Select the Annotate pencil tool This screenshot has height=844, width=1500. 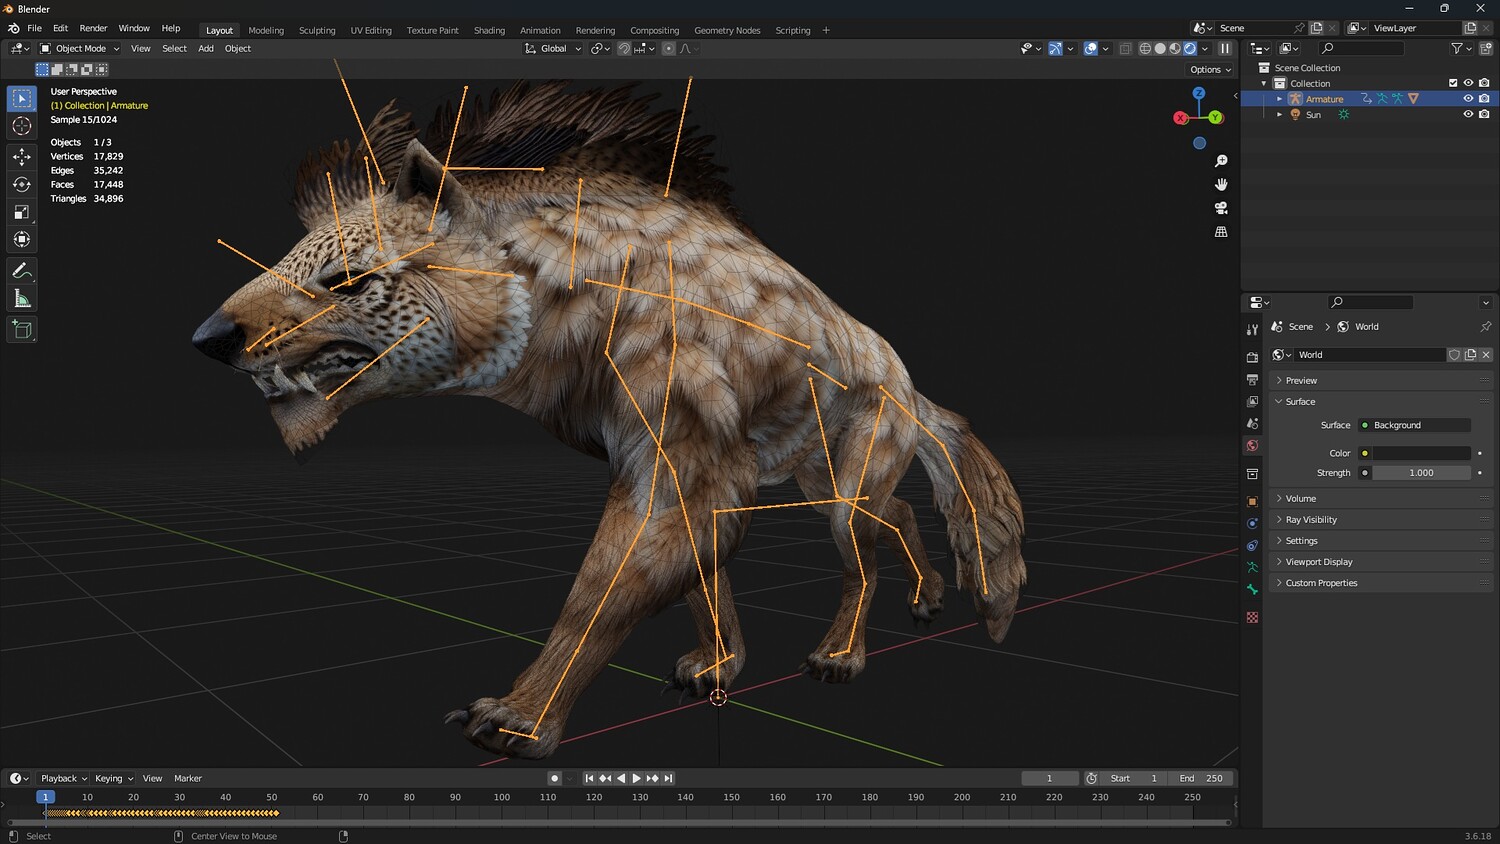pos(22,271)
